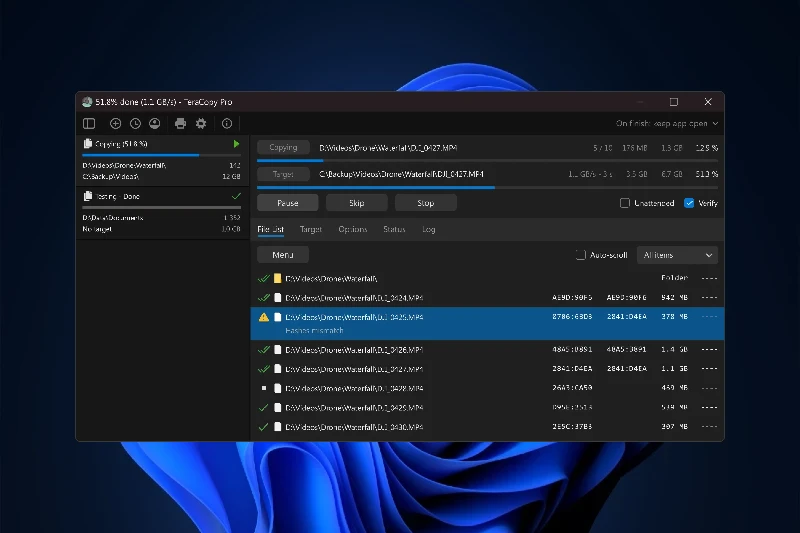The height and width of the screenshot is (533, 800).
Task: Enable the Unattended checkbox
Action: (624, 203)
